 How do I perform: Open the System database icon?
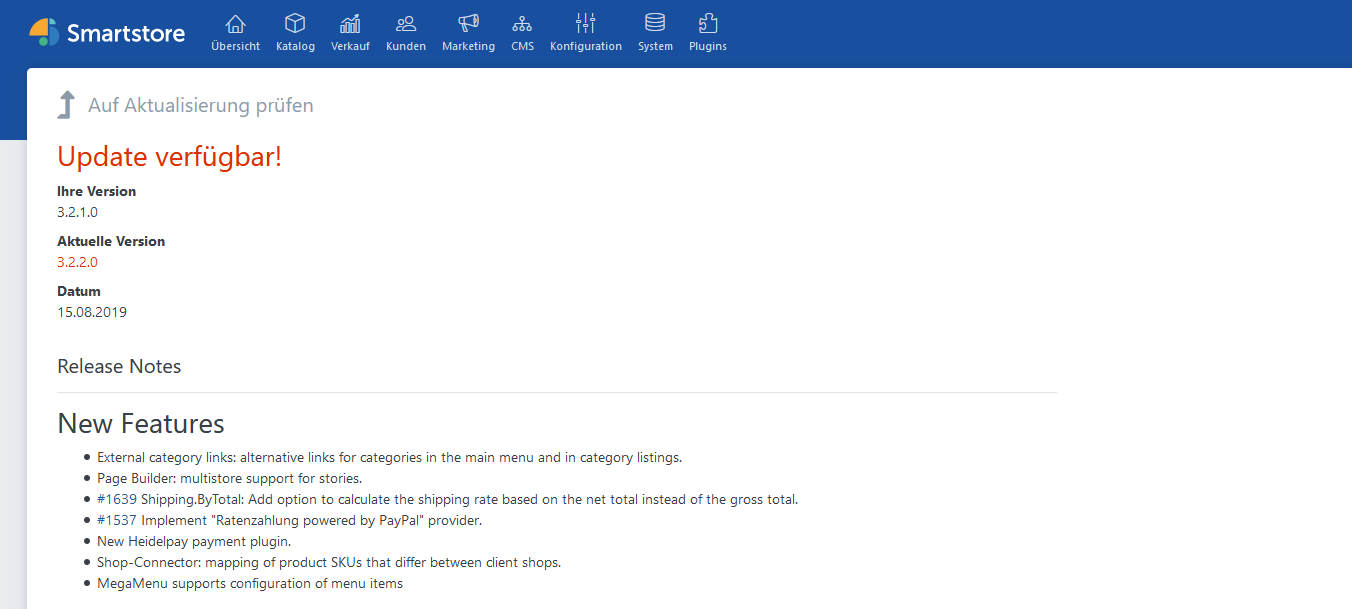click(x=655, y=24)
